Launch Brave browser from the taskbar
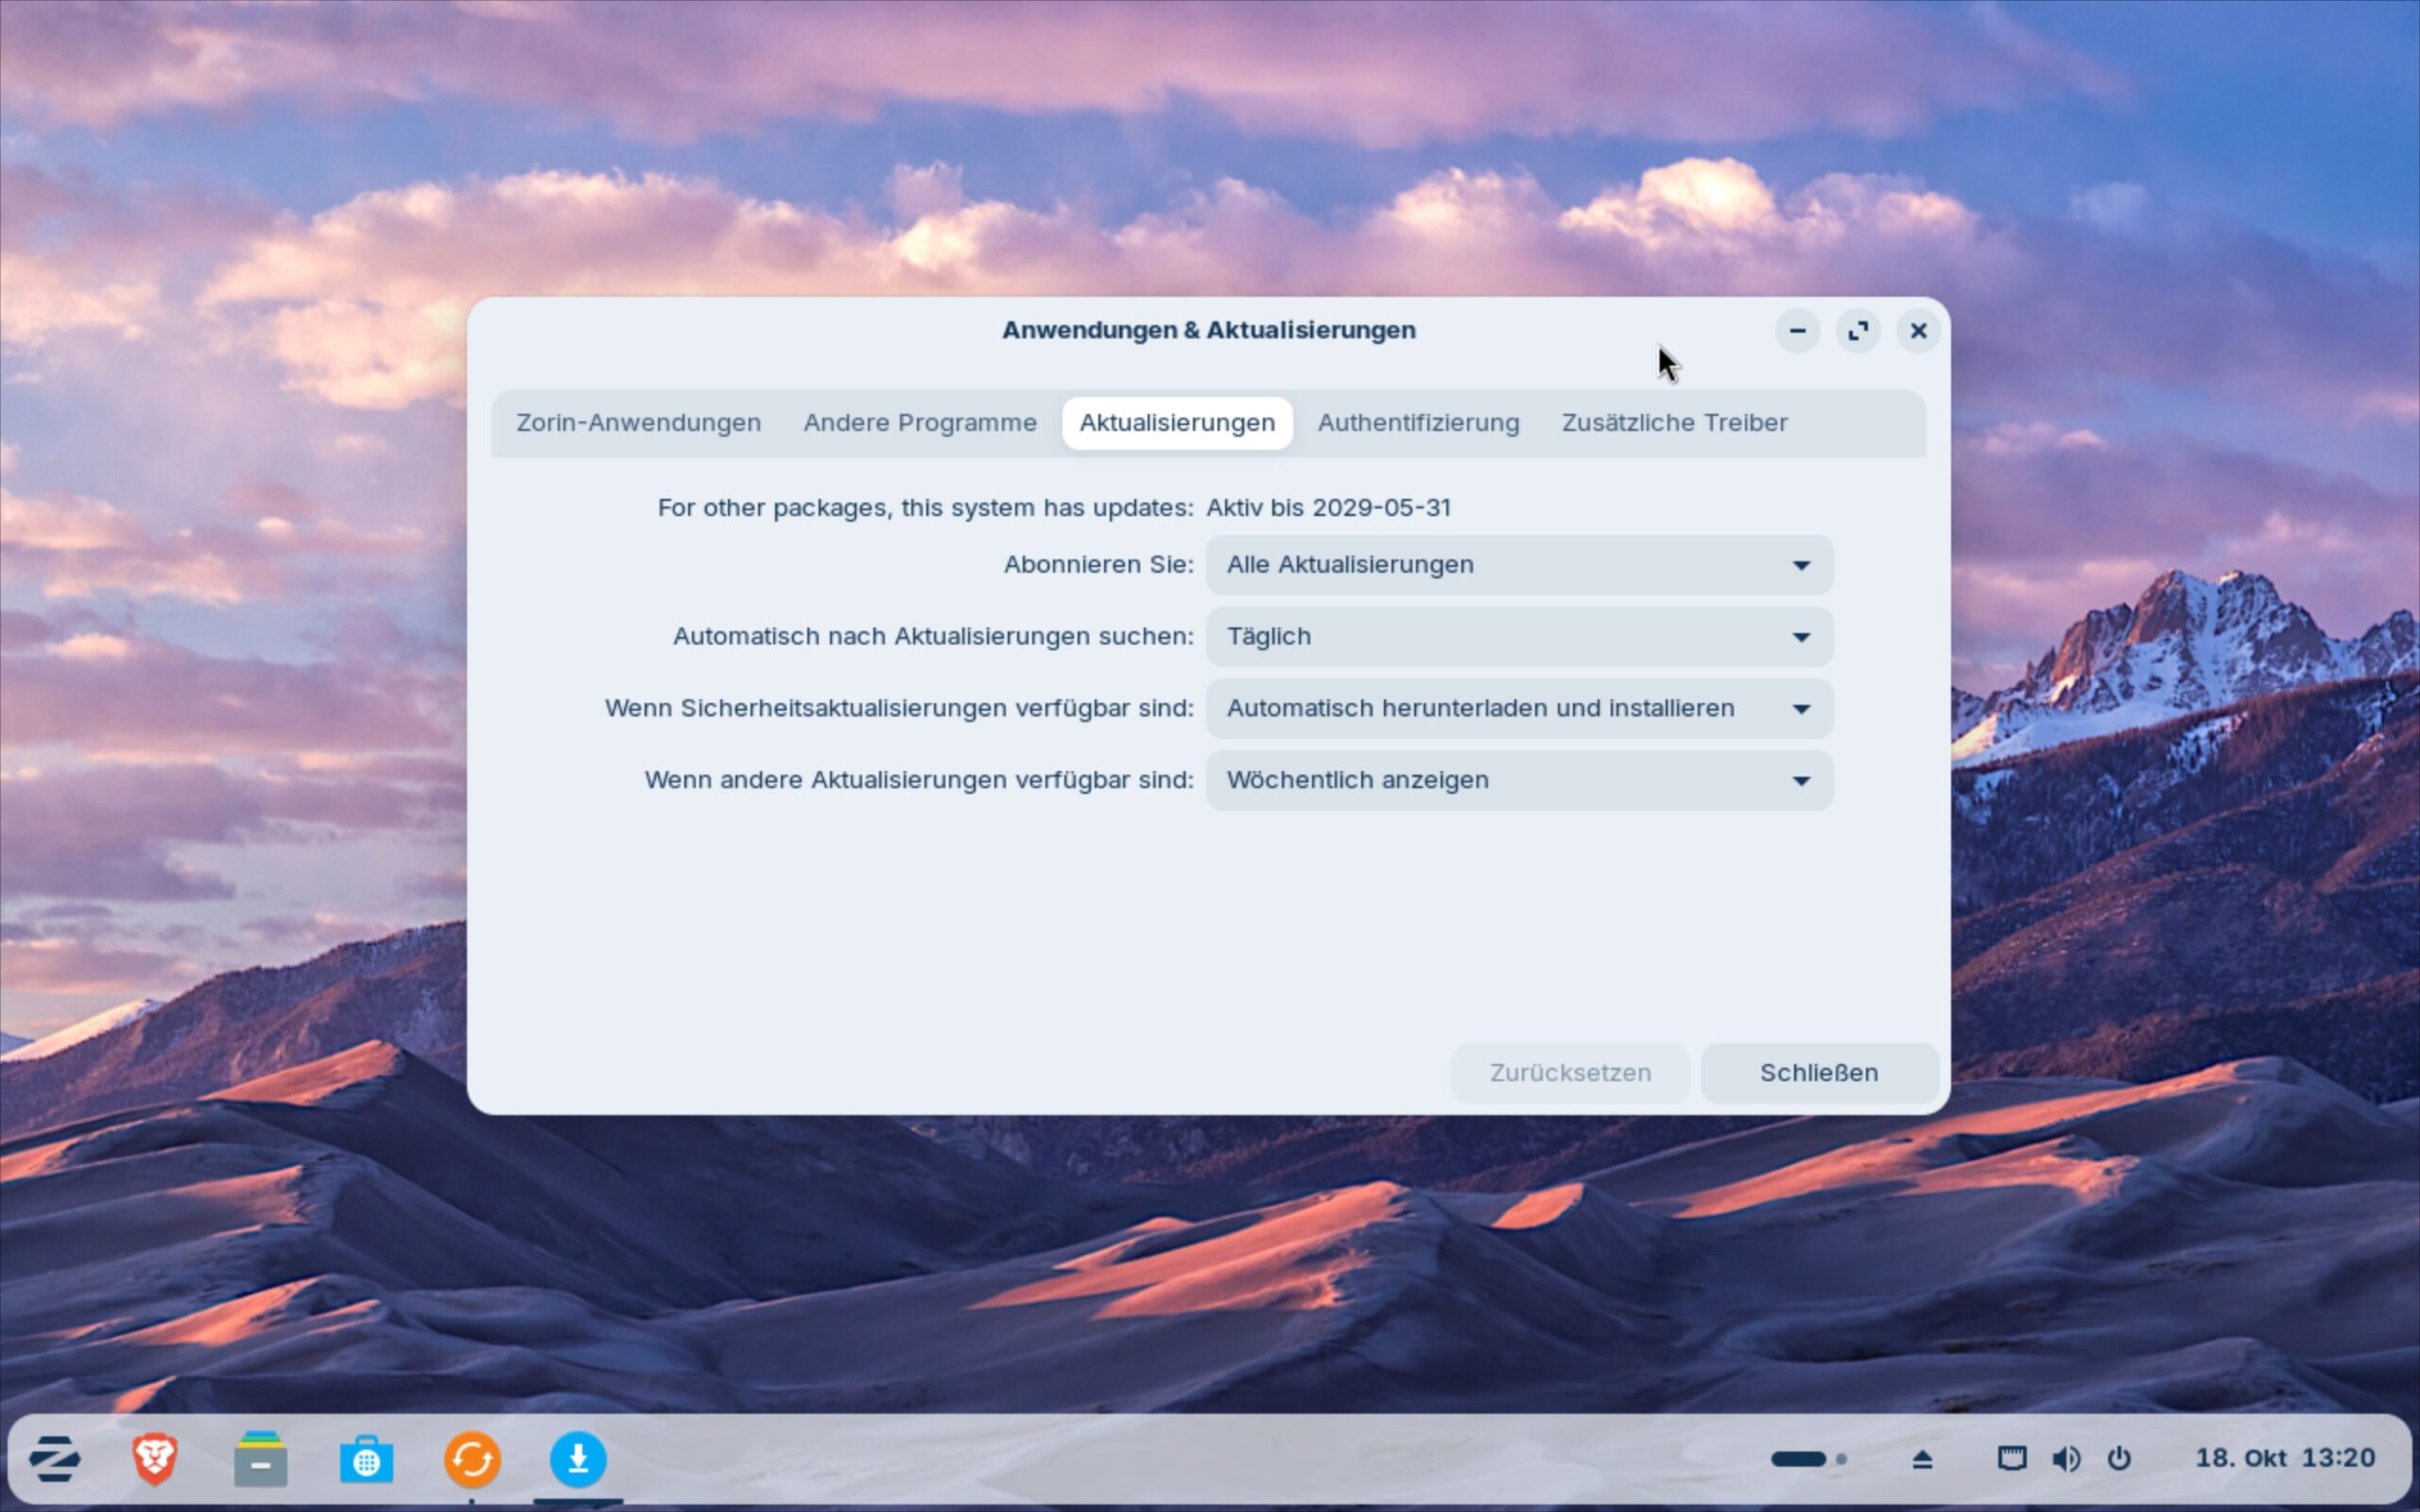2420x1512 pixels. pyautogui.click(x=155, y=1459)
